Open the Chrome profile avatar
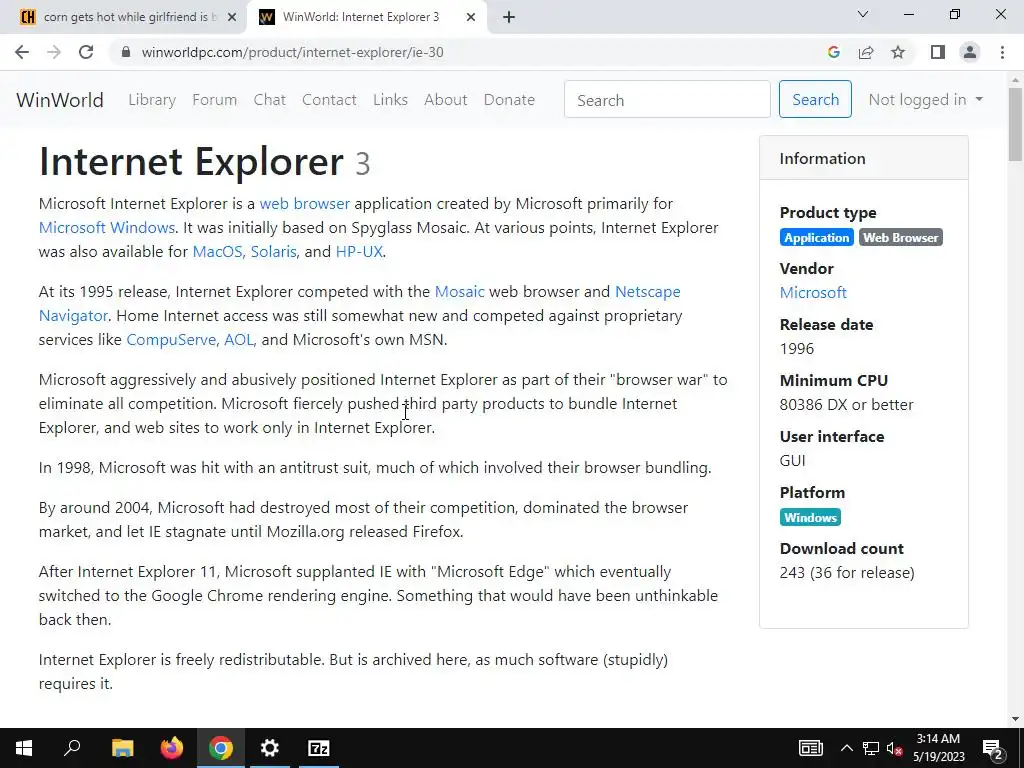Image resolution: width=1024 pixels, height=768 pixels. [970, 52]
